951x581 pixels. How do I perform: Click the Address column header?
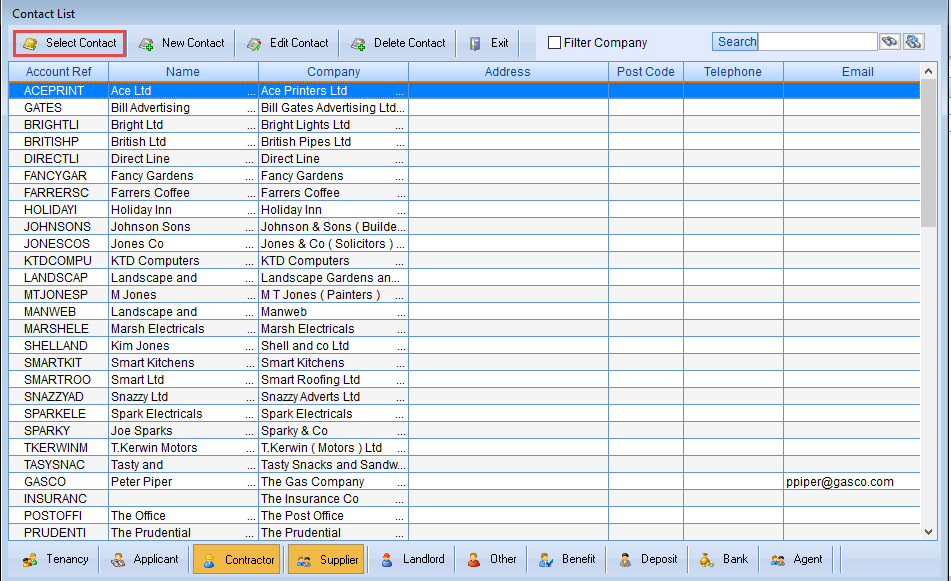click(x=508, y=72)
